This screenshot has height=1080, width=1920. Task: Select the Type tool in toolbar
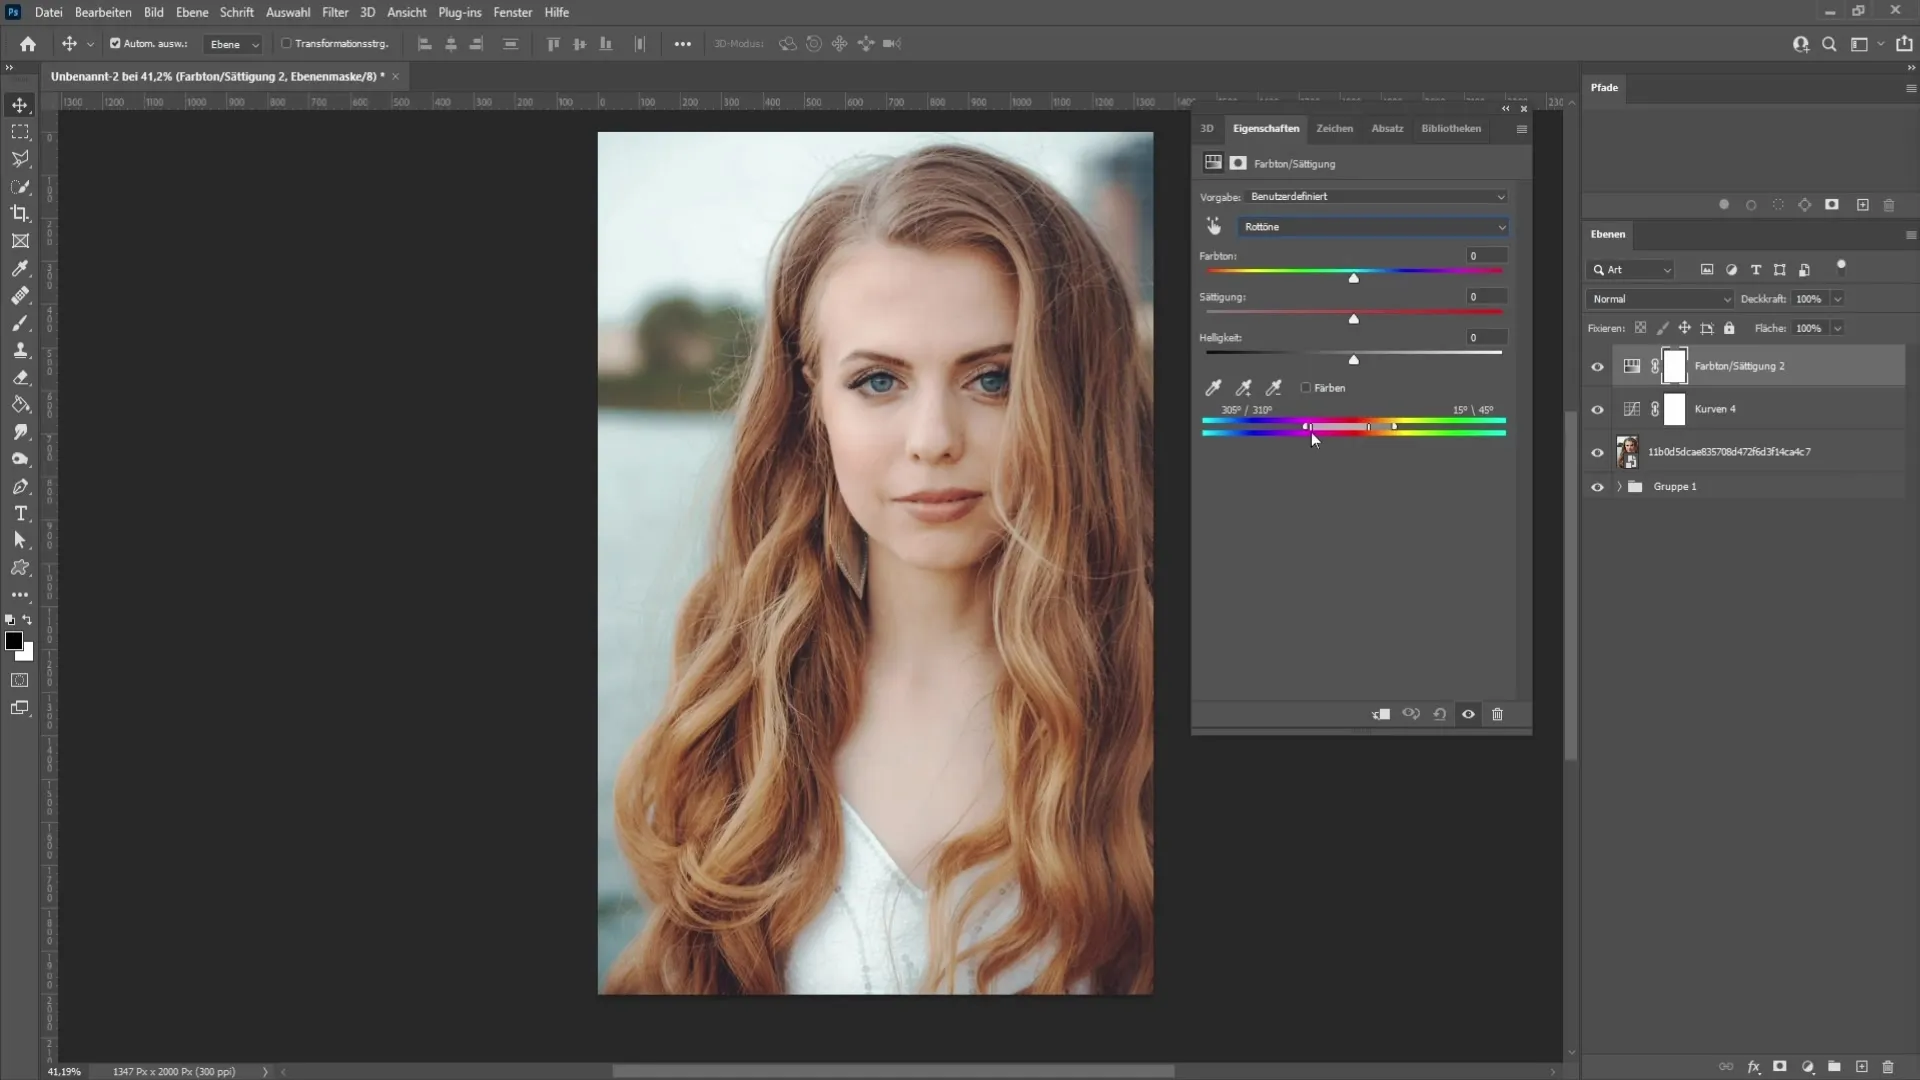coord(20,513)
